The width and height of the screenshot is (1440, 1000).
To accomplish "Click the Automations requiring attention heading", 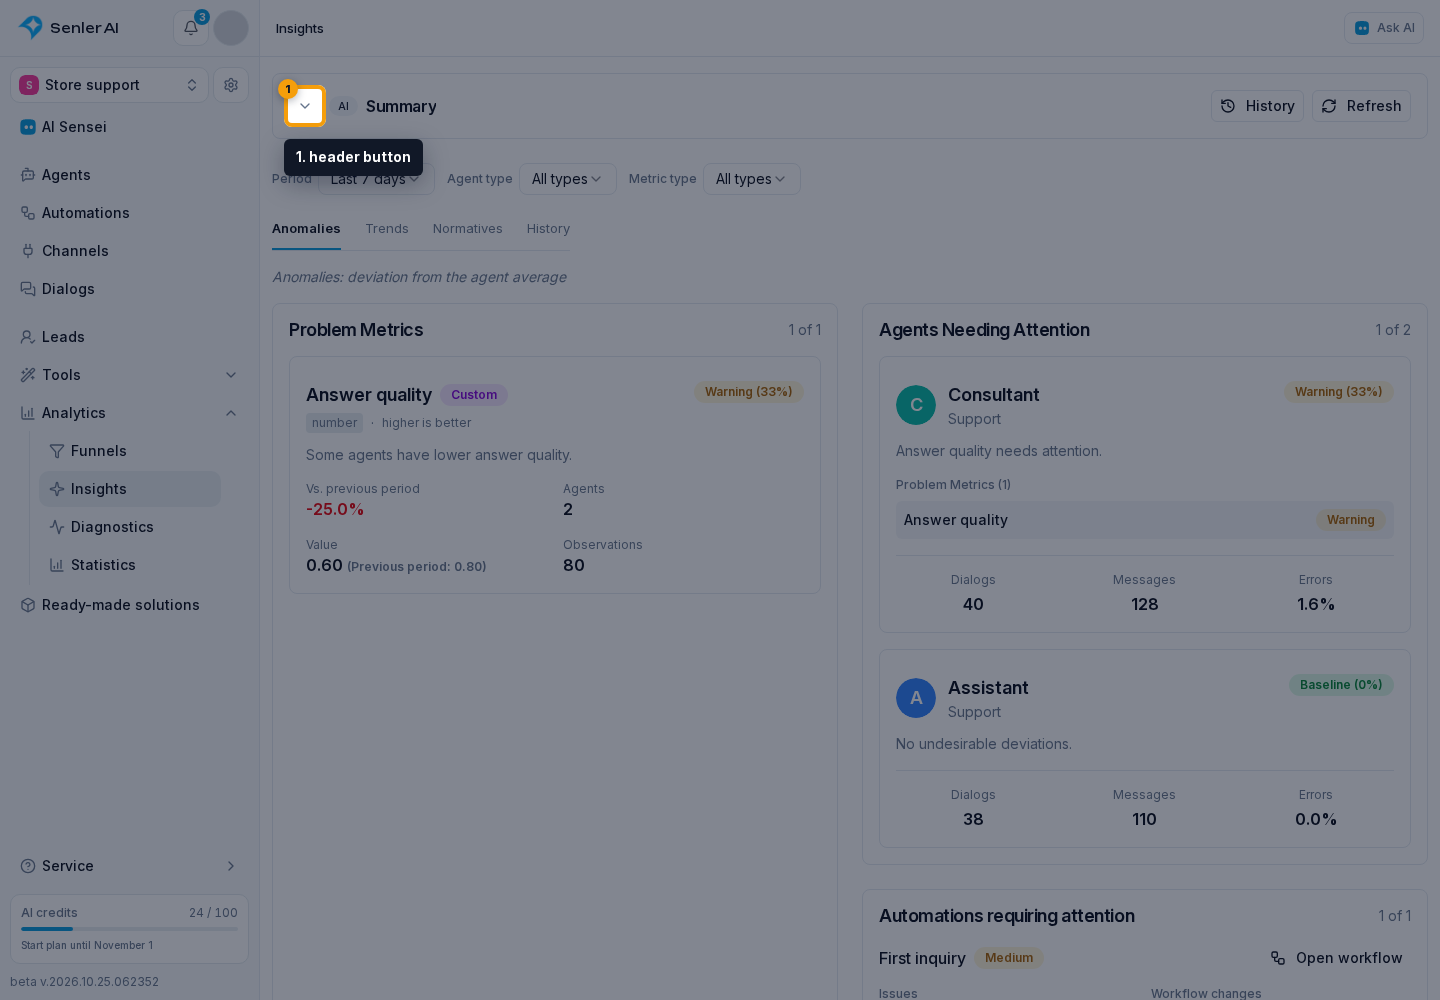I will (1007, 916).
